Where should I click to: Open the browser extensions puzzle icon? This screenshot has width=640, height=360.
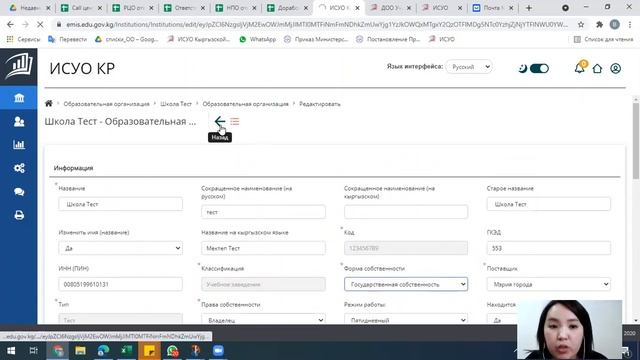[x=599, y=24]
